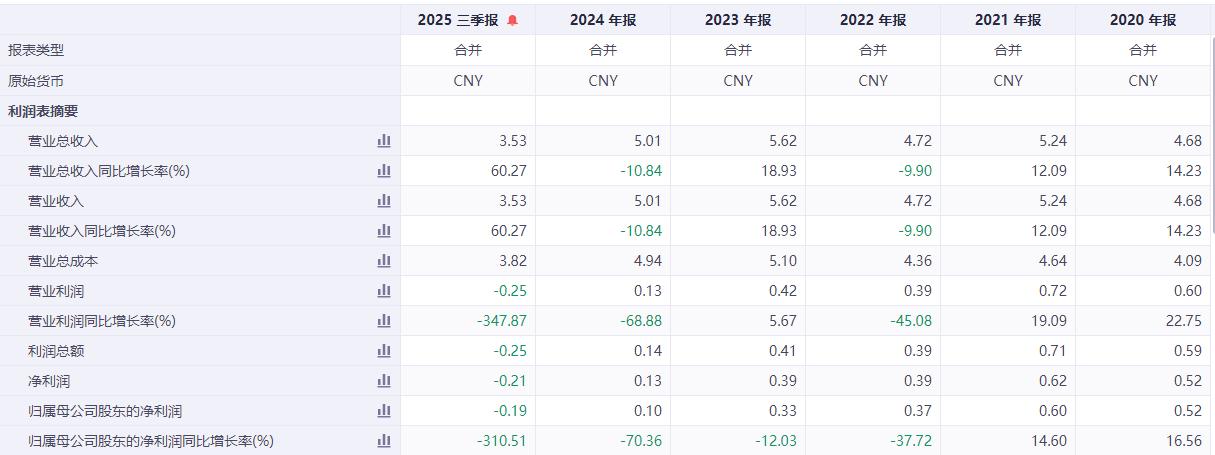
Task: Select the 2025 三季报 column header
Action: point(457,20)
